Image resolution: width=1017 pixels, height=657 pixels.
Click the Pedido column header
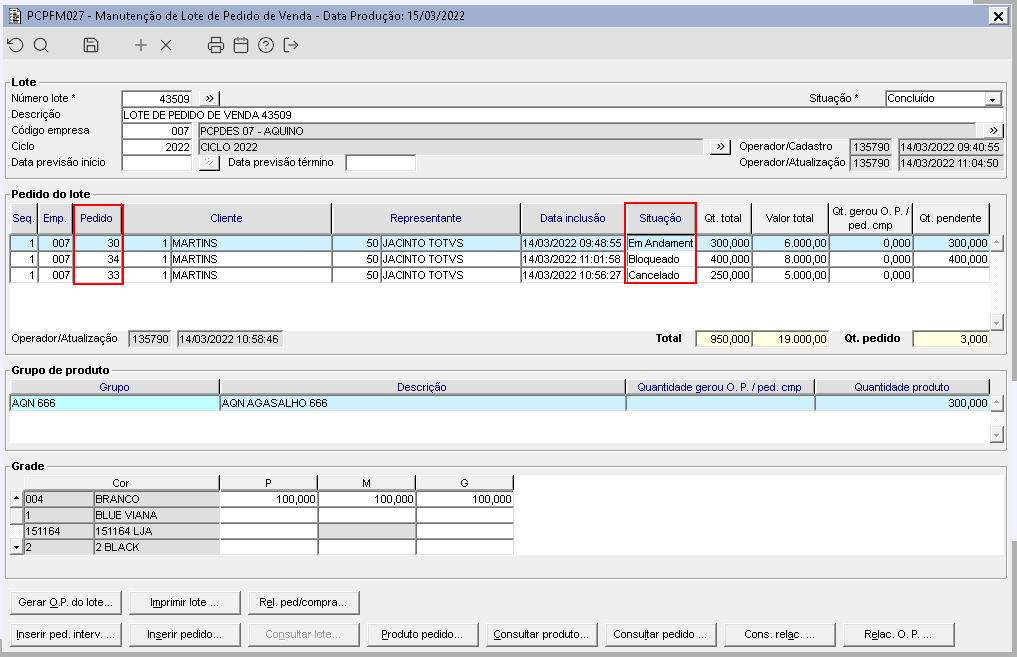tap(99, 218)
